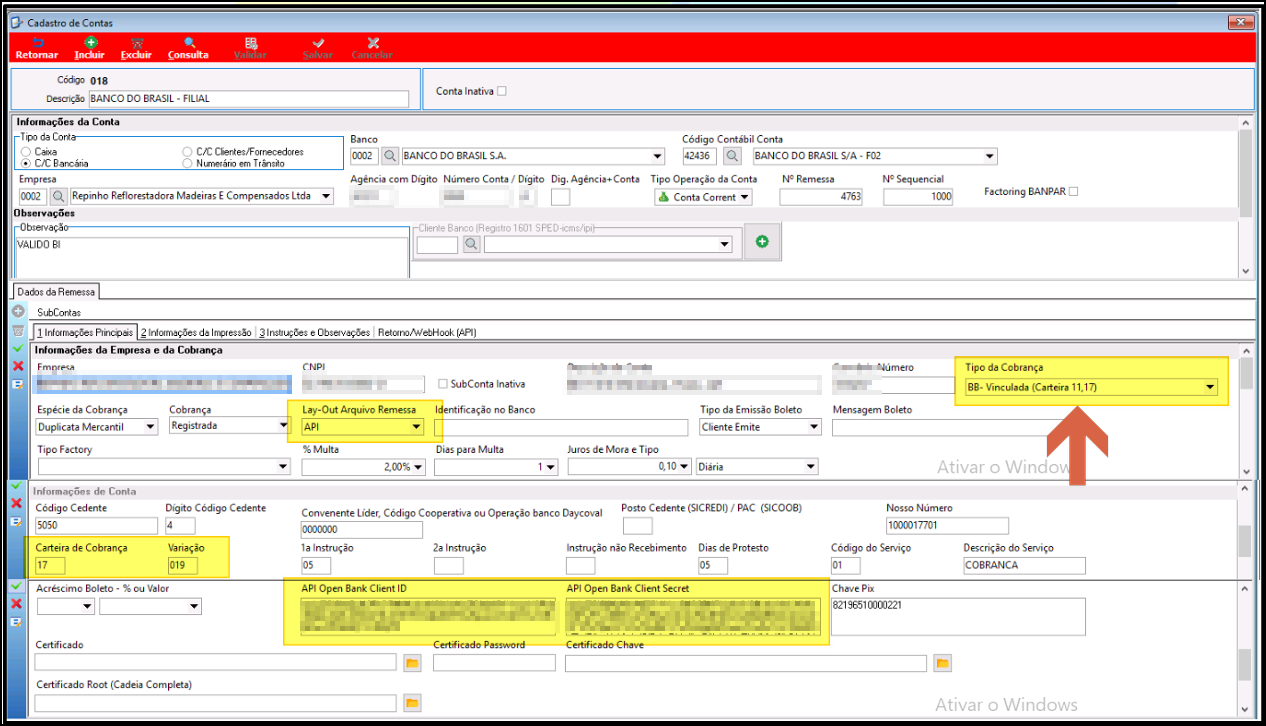Click red X beside Acréscimo Boleto section

16,603
